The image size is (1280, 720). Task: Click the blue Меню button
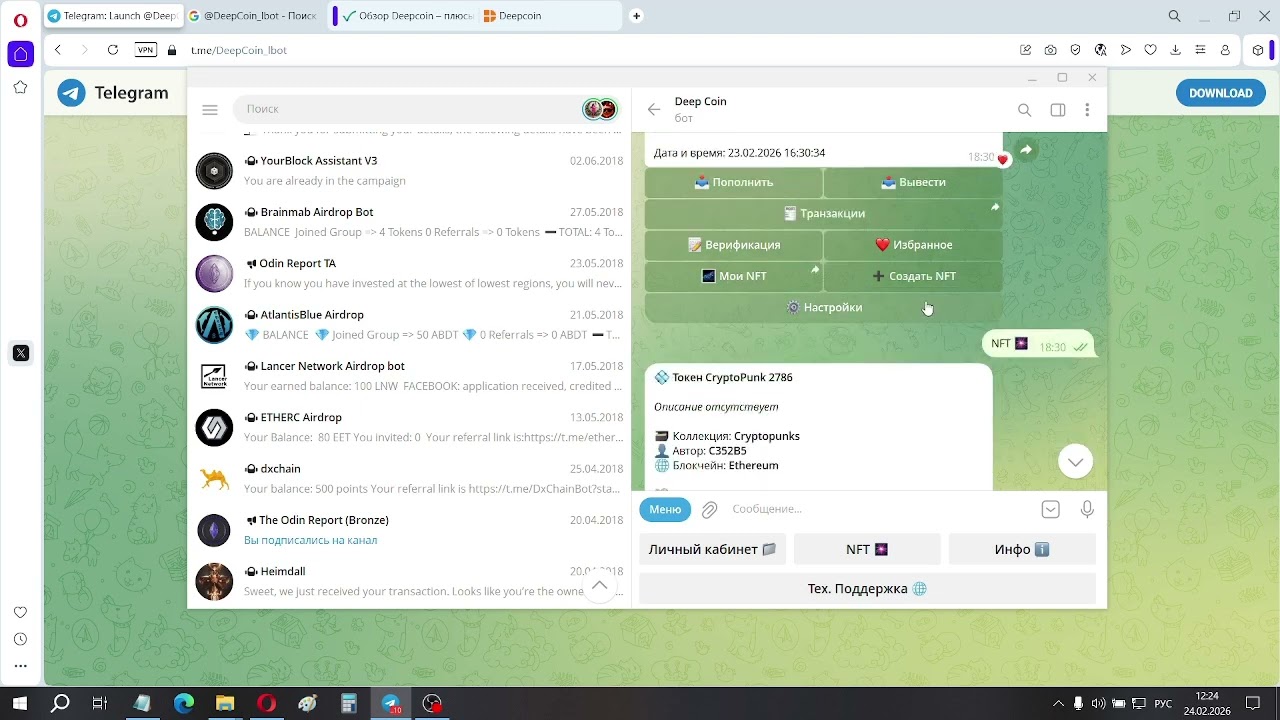click(665, 509)
